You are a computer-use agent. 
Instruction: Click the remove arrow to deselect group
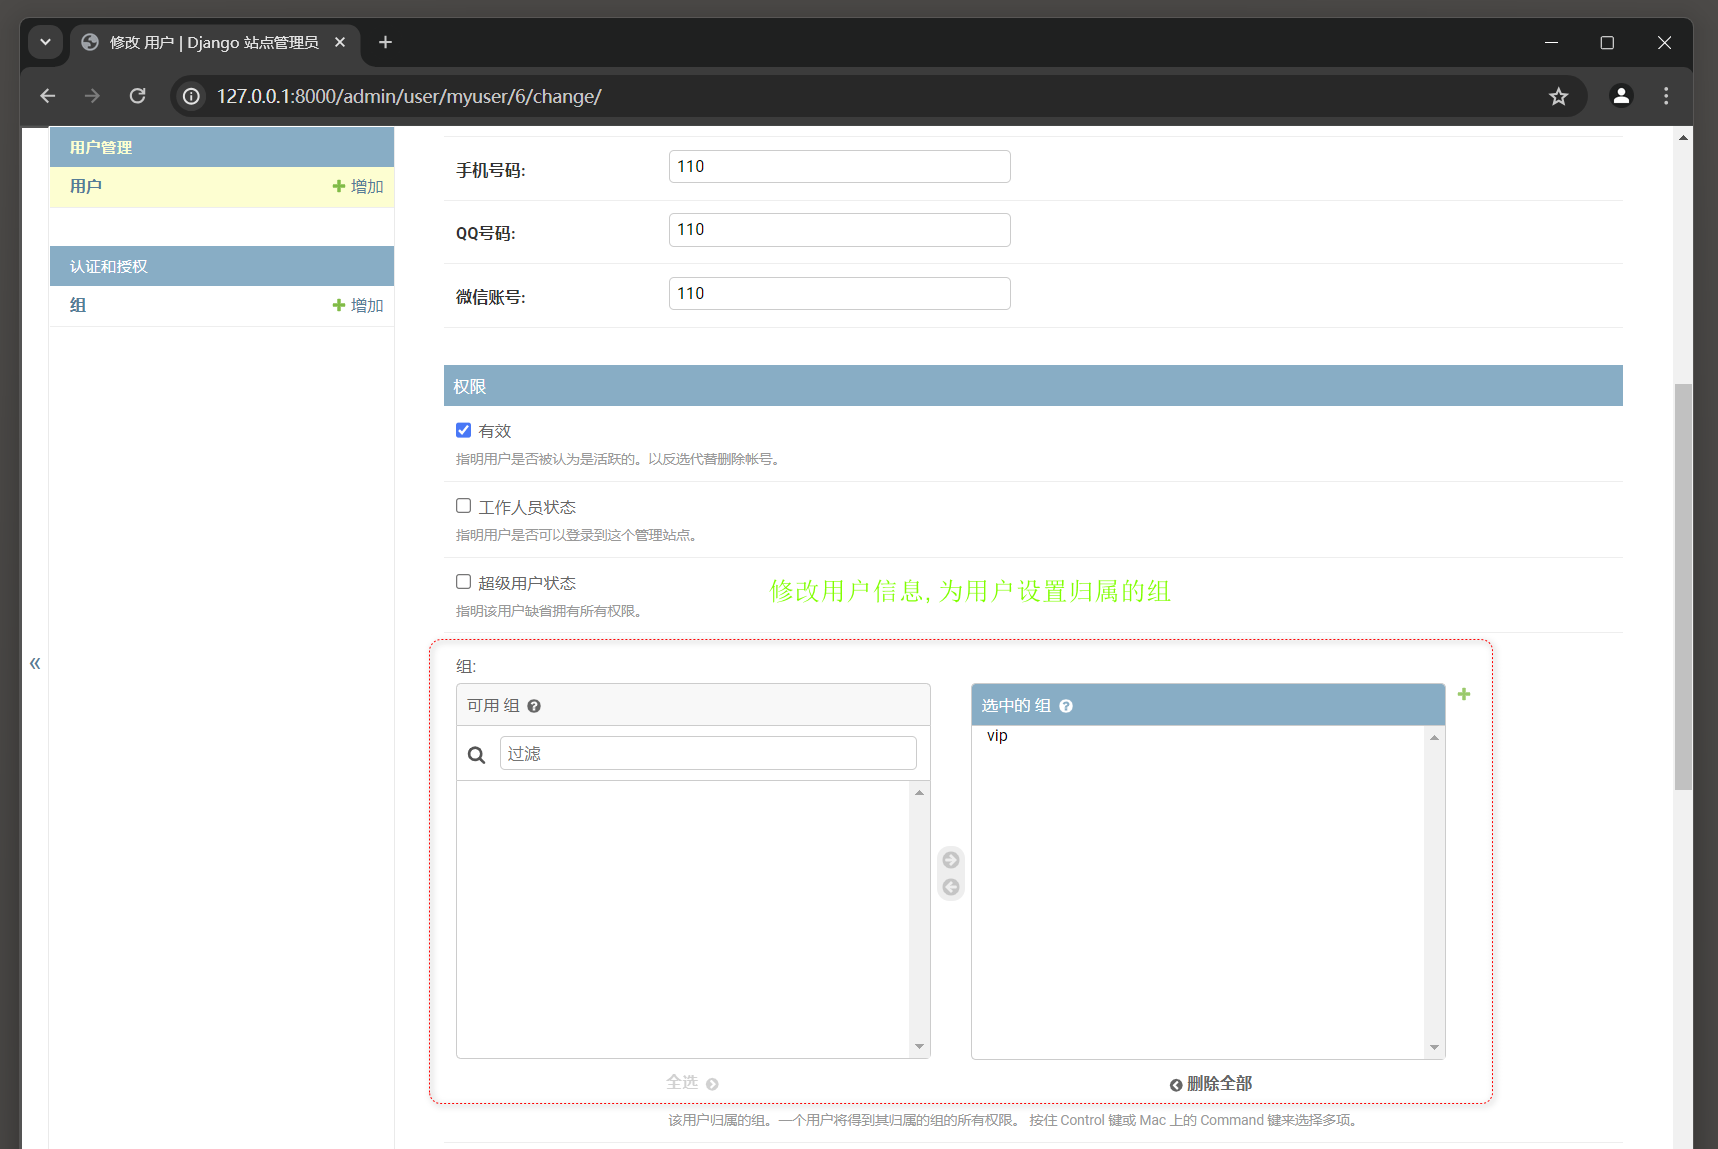951,887
